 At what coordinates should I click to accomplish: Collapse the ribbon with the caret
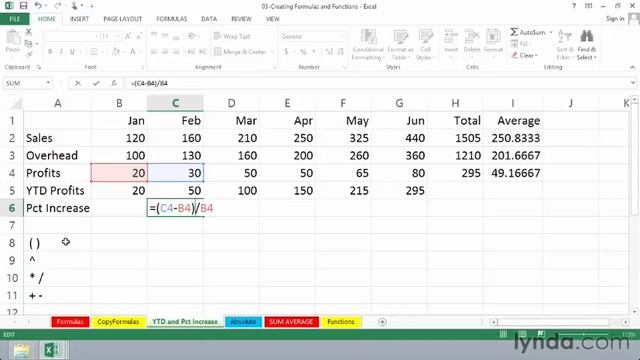pyautogui.click(x=633, y=67)
